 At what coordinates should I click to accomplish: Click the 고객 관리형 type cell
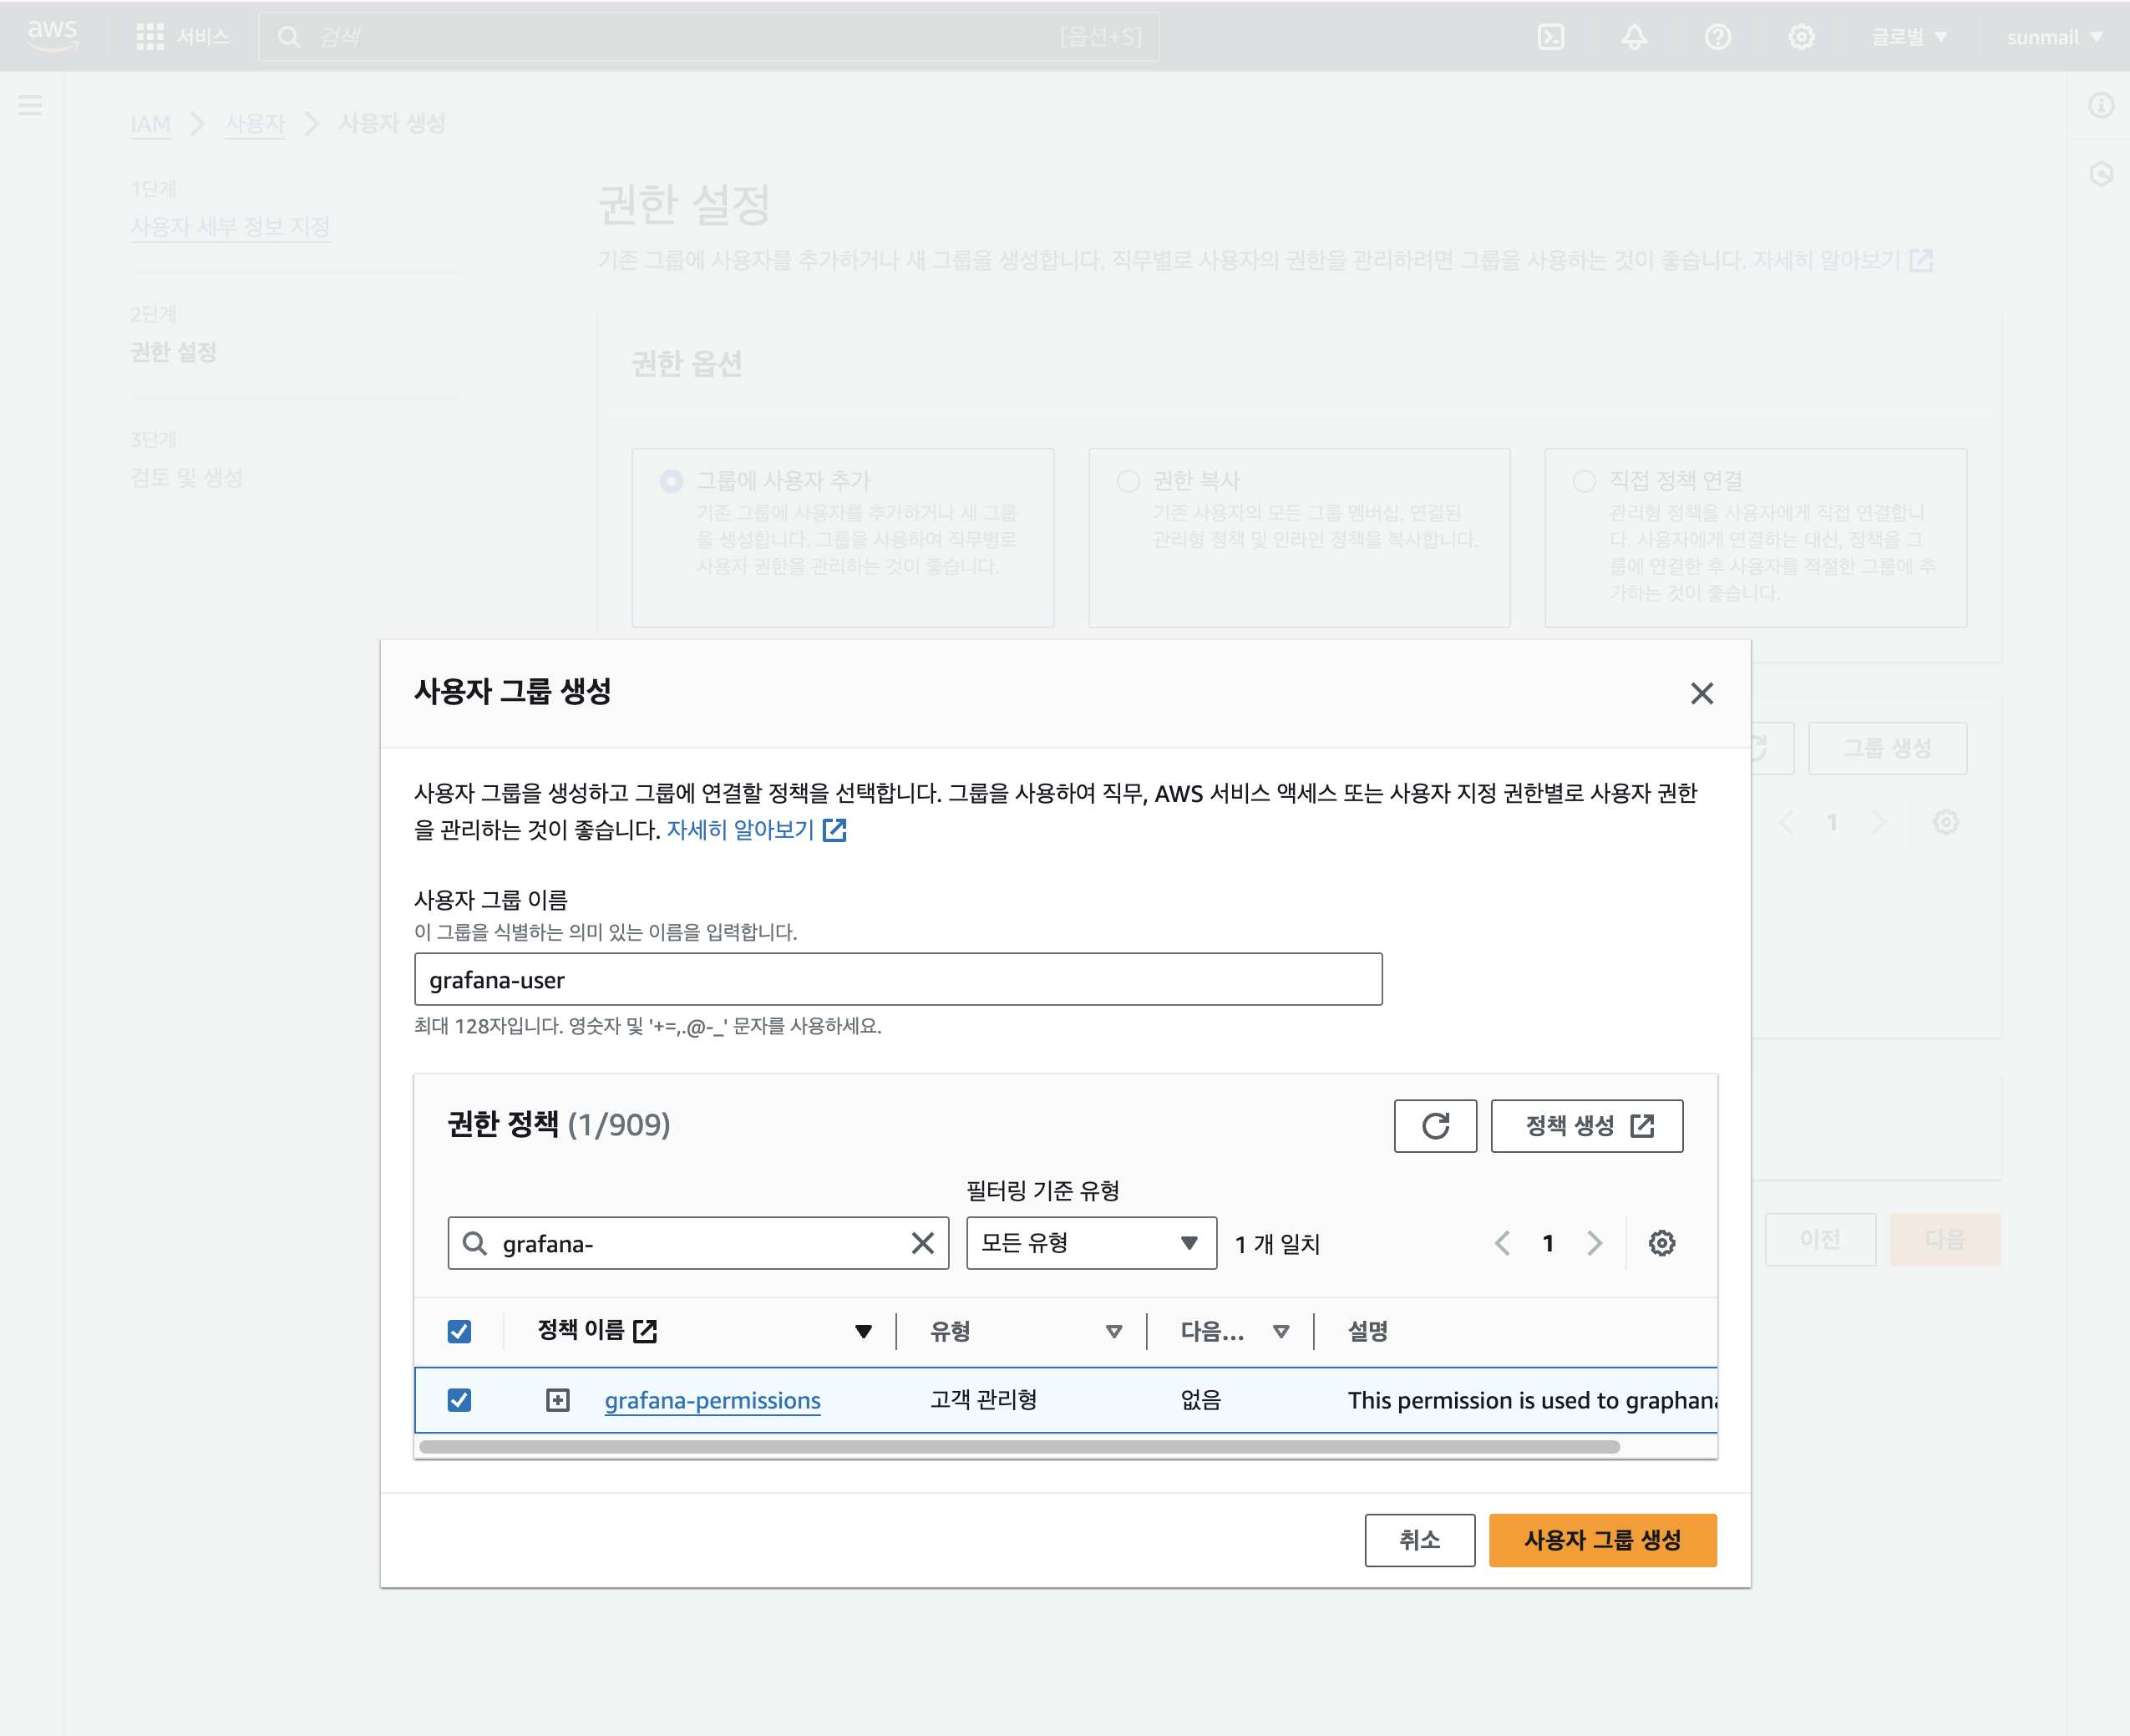(x=983, y=1400)
